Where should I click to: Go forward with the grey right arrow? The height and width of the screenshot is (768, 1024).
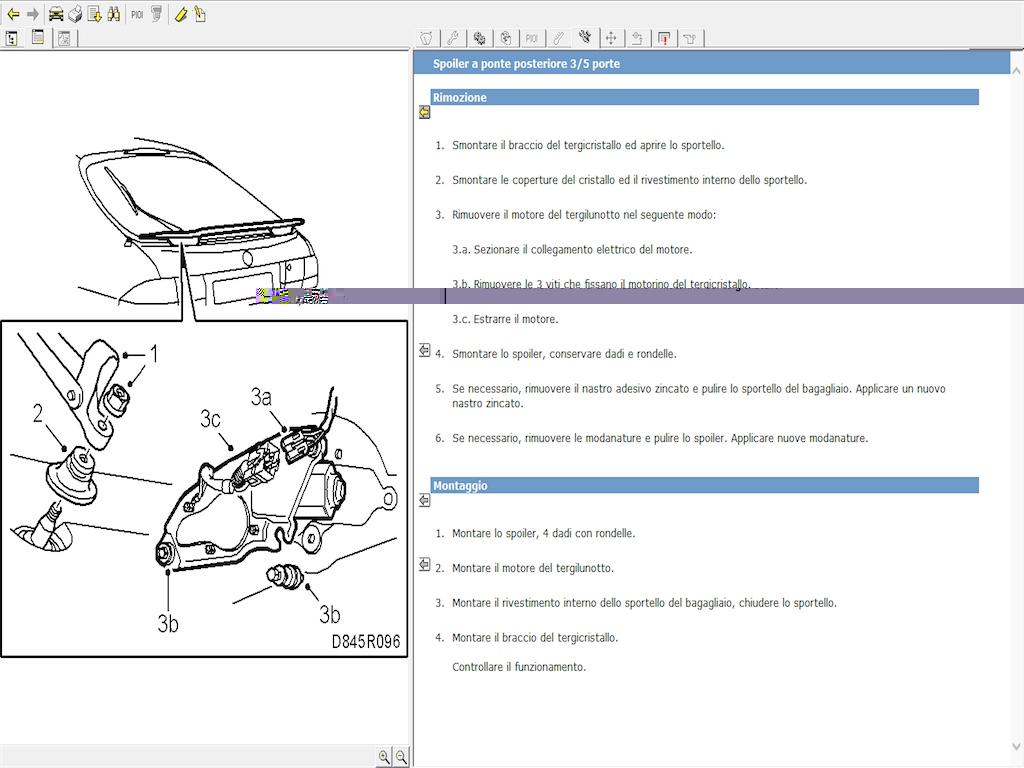click(33, 14)
